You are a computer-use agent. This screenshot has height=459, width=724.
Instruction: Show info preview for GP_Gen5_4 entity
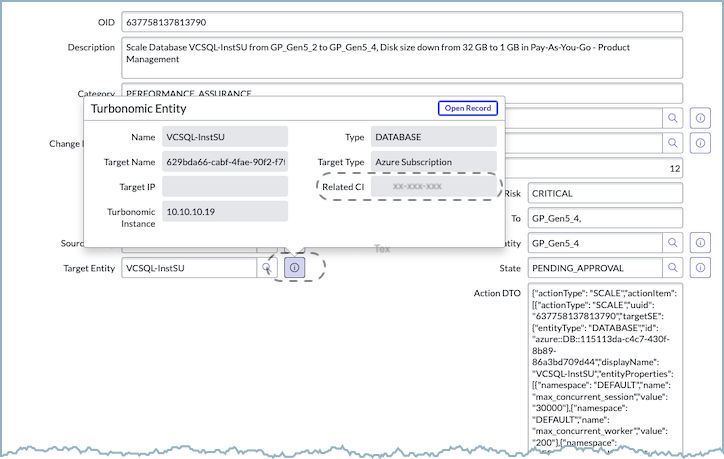click(700, 243)
